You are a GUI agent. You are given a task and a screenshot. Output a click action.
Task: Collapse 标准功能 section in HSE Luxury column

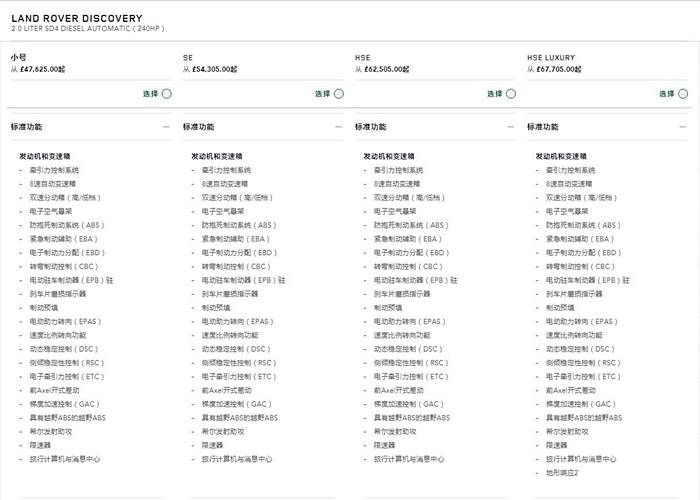tap(683, 127)
